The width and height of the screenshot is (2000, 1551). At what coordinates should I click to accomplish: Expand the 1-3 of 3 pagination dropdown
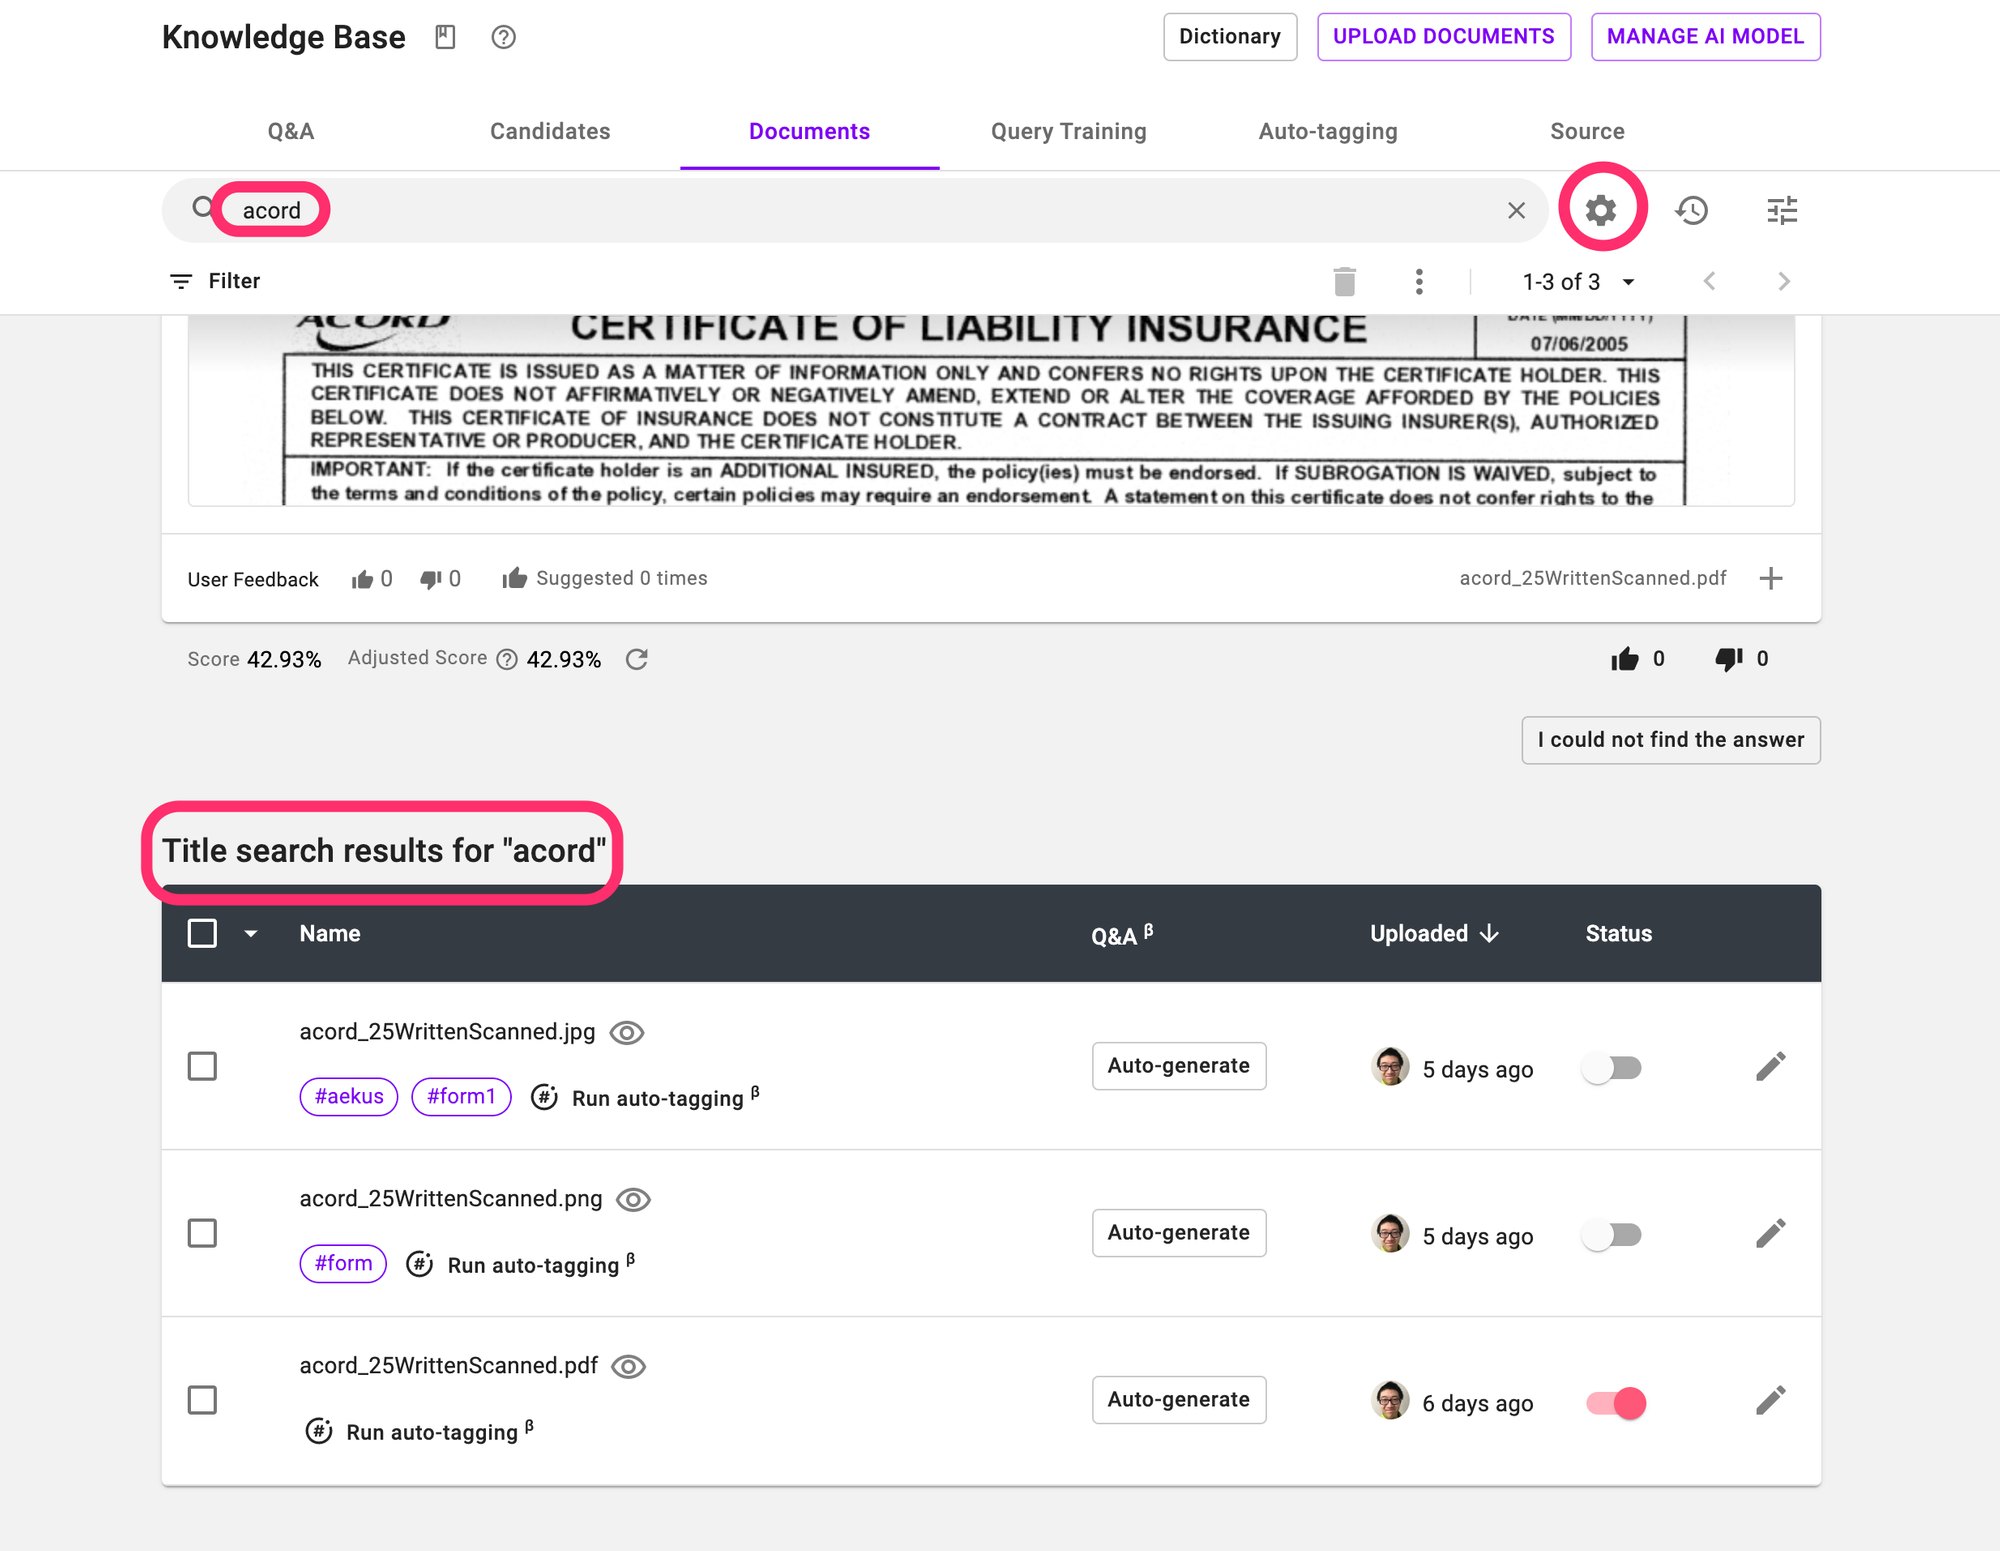pos(1628,282)
